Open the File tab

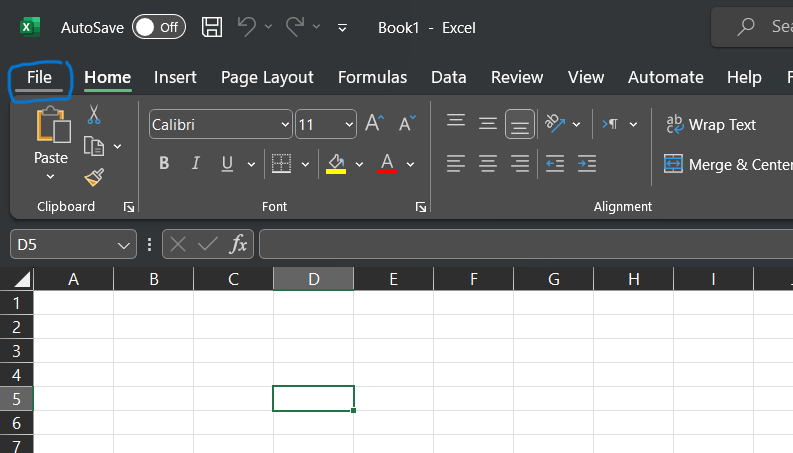click(39, 77)
